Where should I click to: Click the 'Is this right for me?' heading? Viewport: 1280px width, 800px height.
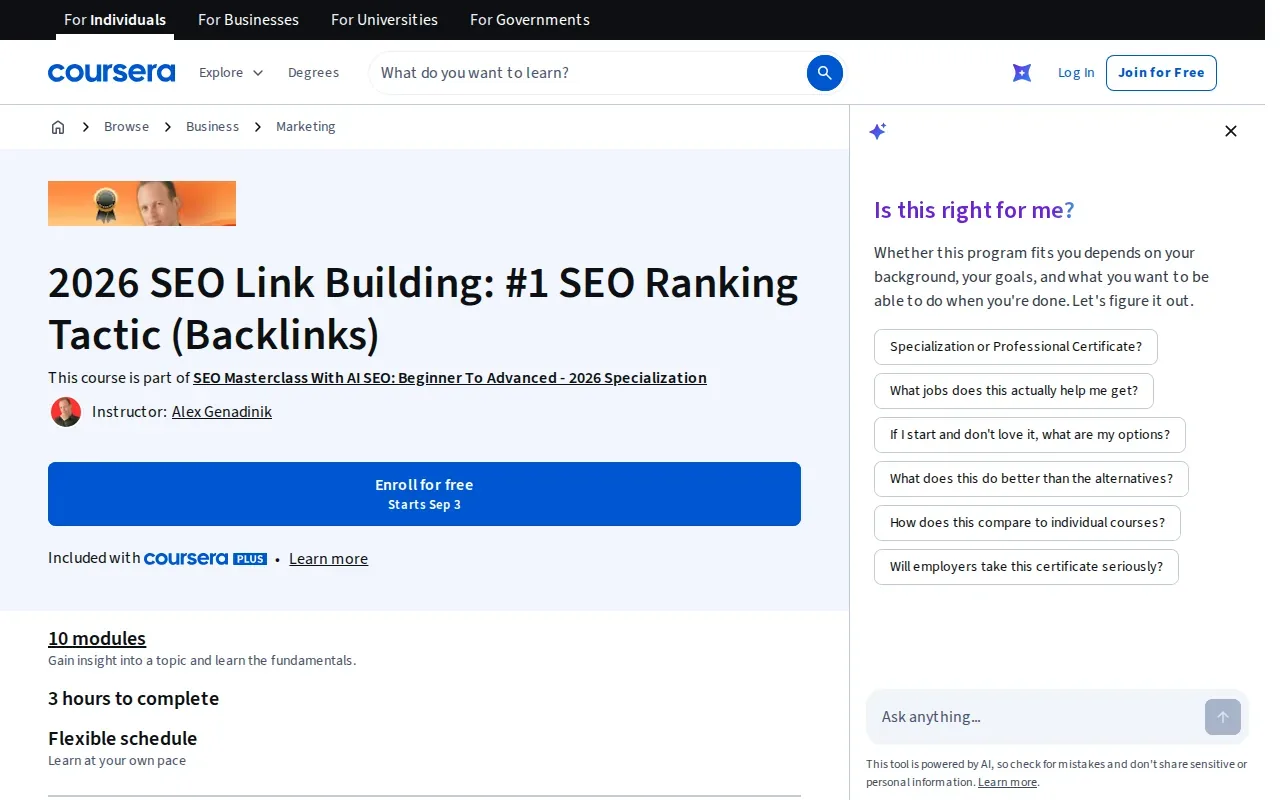[x=974, y=210]
